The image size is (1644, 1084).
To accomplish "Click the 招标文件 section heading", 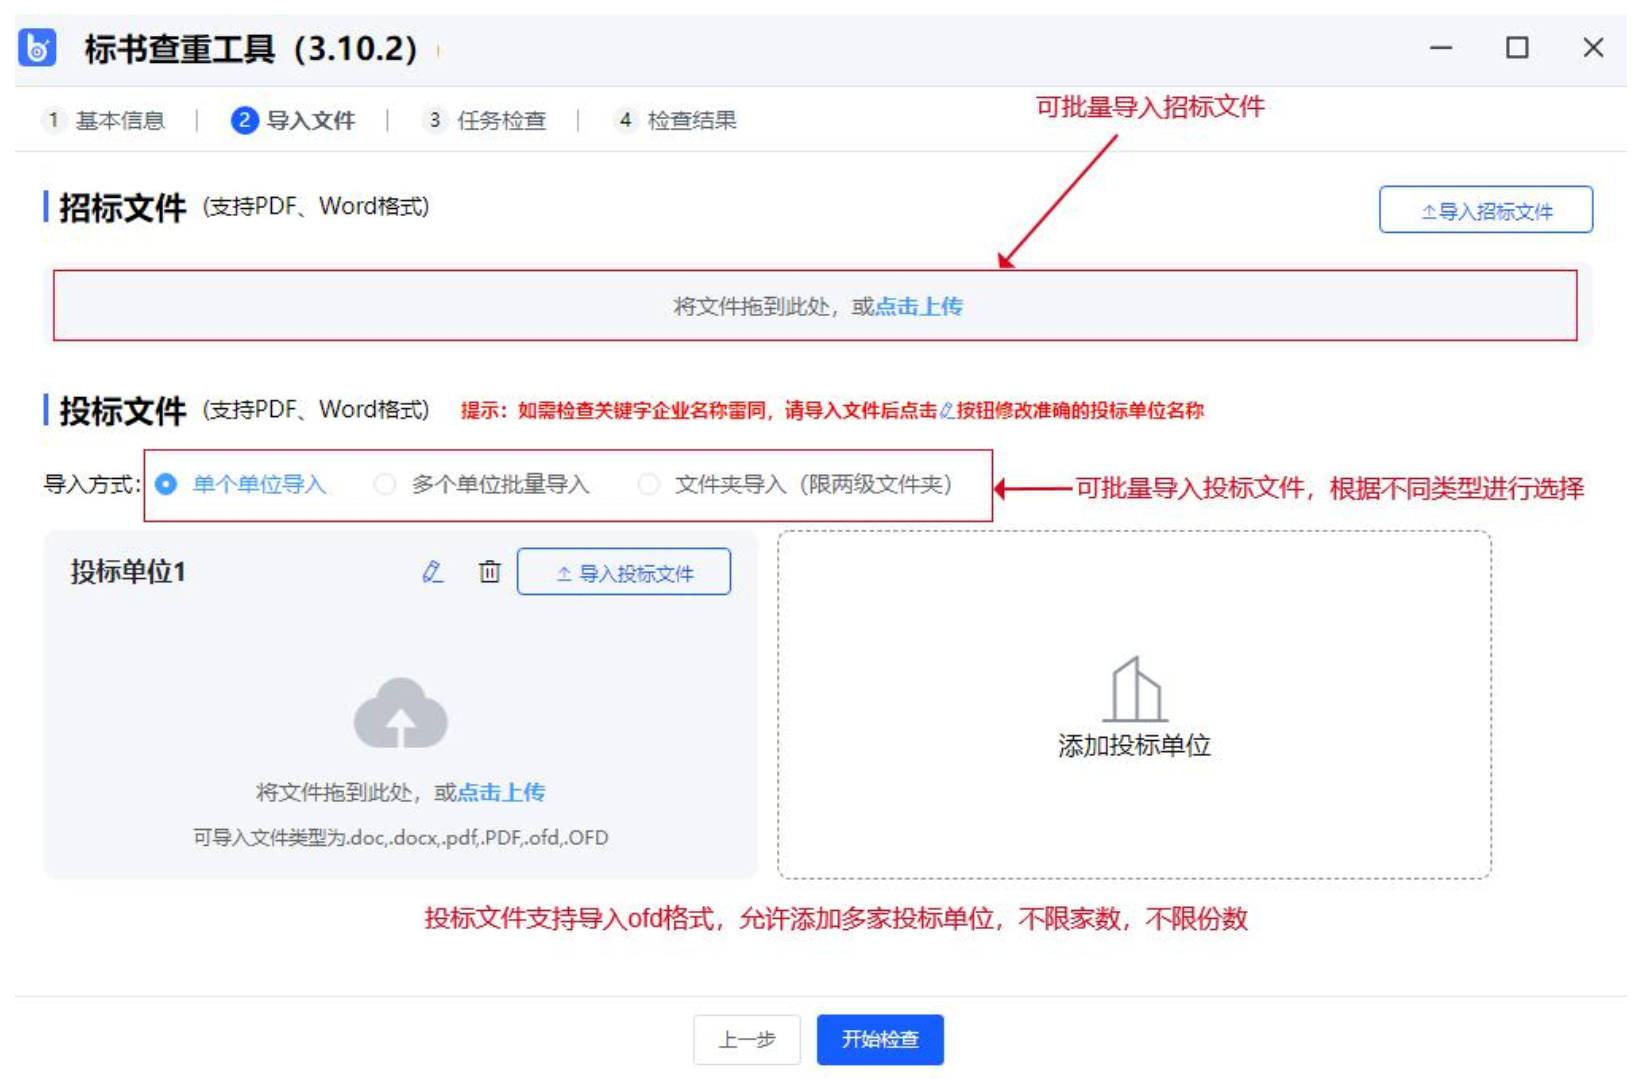I will 122,208.
